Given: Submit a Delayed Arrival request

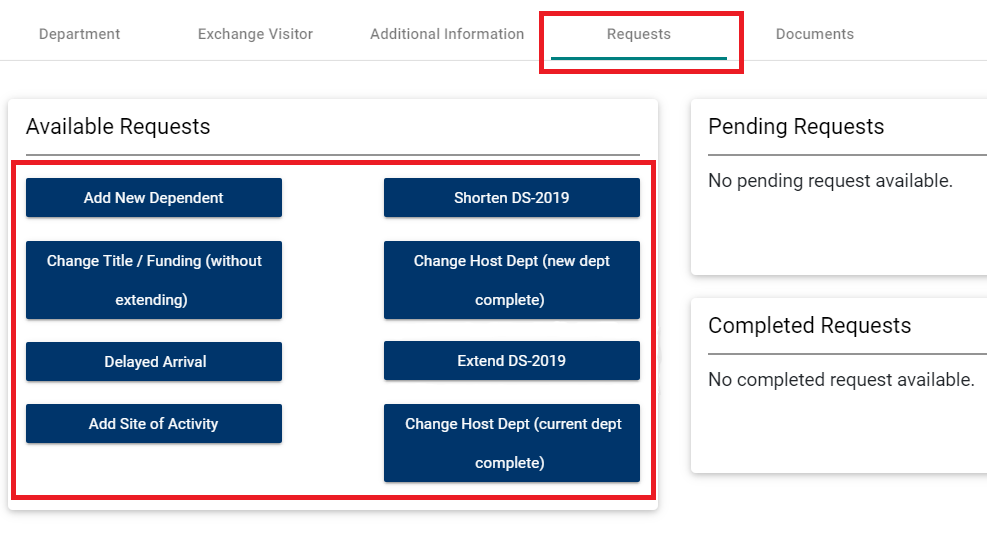Looking at the screenshot, I should 154,362.
